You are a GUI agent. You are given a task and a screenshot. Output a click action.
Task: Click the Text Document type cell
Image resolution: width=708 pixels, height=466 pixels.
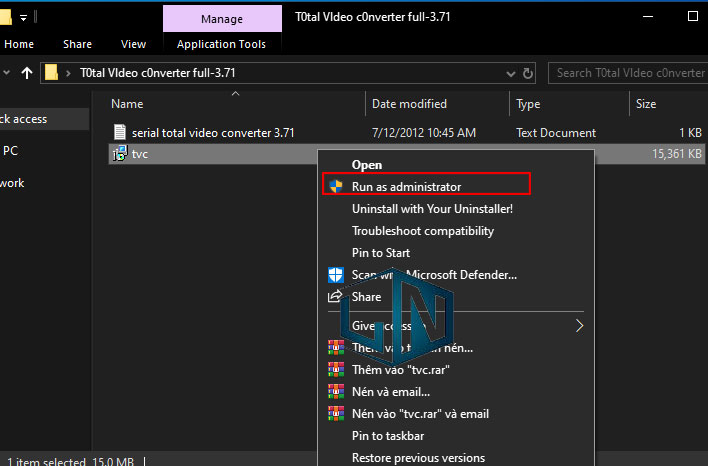[x=556, y=133]
